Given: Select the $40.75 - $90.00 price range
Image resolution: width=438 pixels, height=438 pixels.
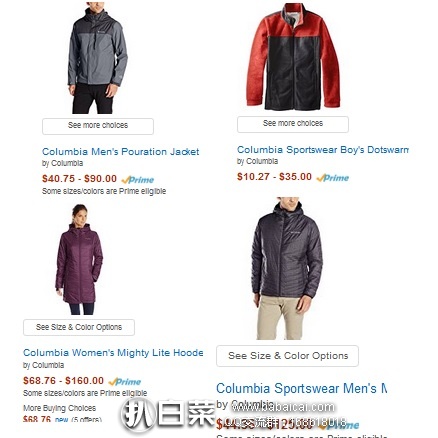Looking at the screenshot, I should 79,179.
